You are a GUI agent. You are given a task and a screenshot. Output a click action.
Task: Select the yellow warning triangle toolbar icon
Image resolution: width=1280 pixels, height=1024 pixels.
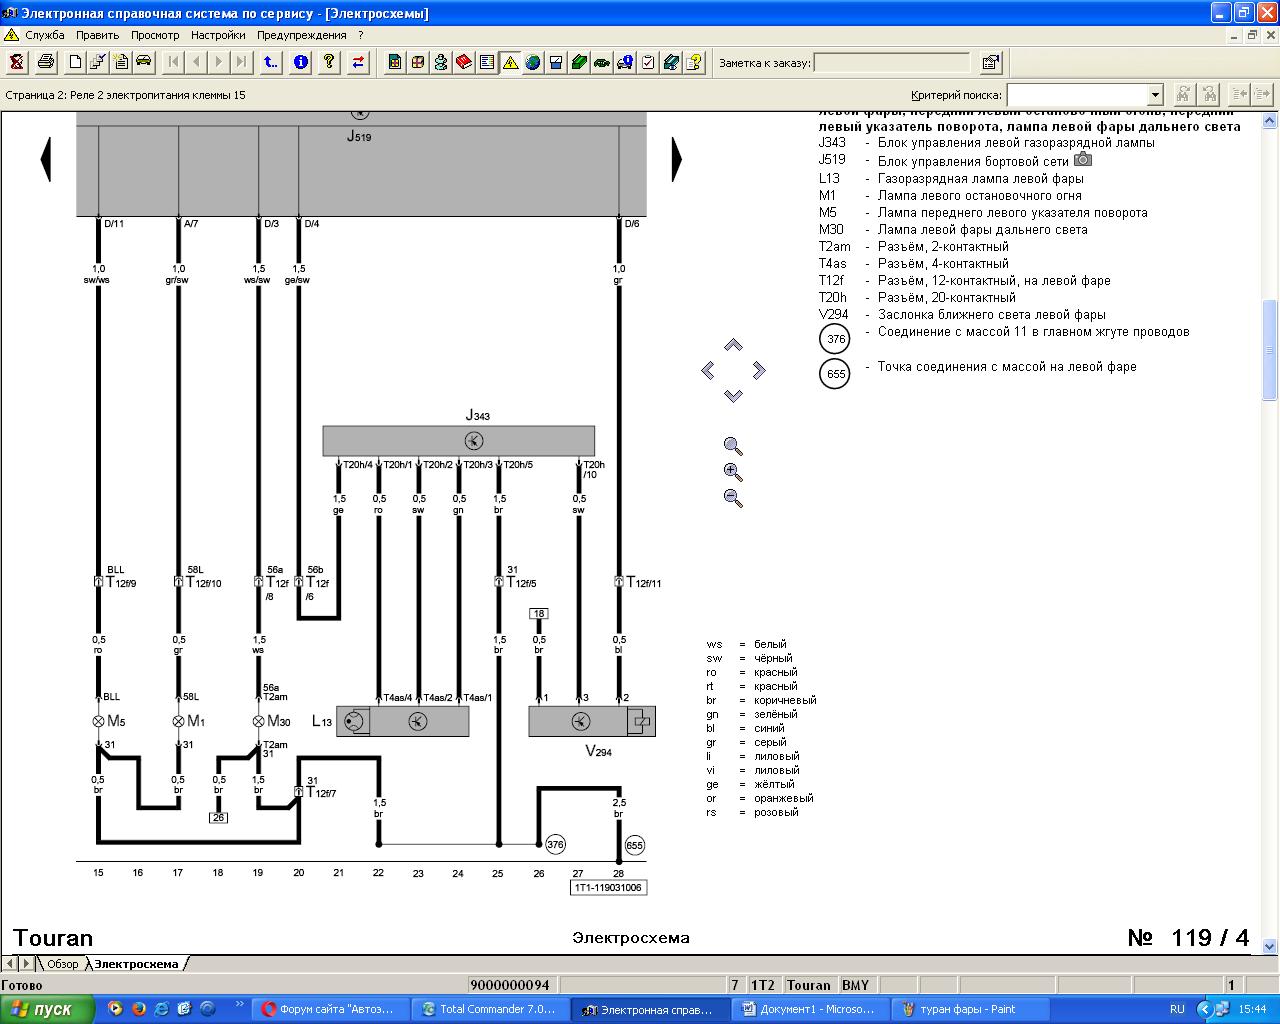click(510, 62)
